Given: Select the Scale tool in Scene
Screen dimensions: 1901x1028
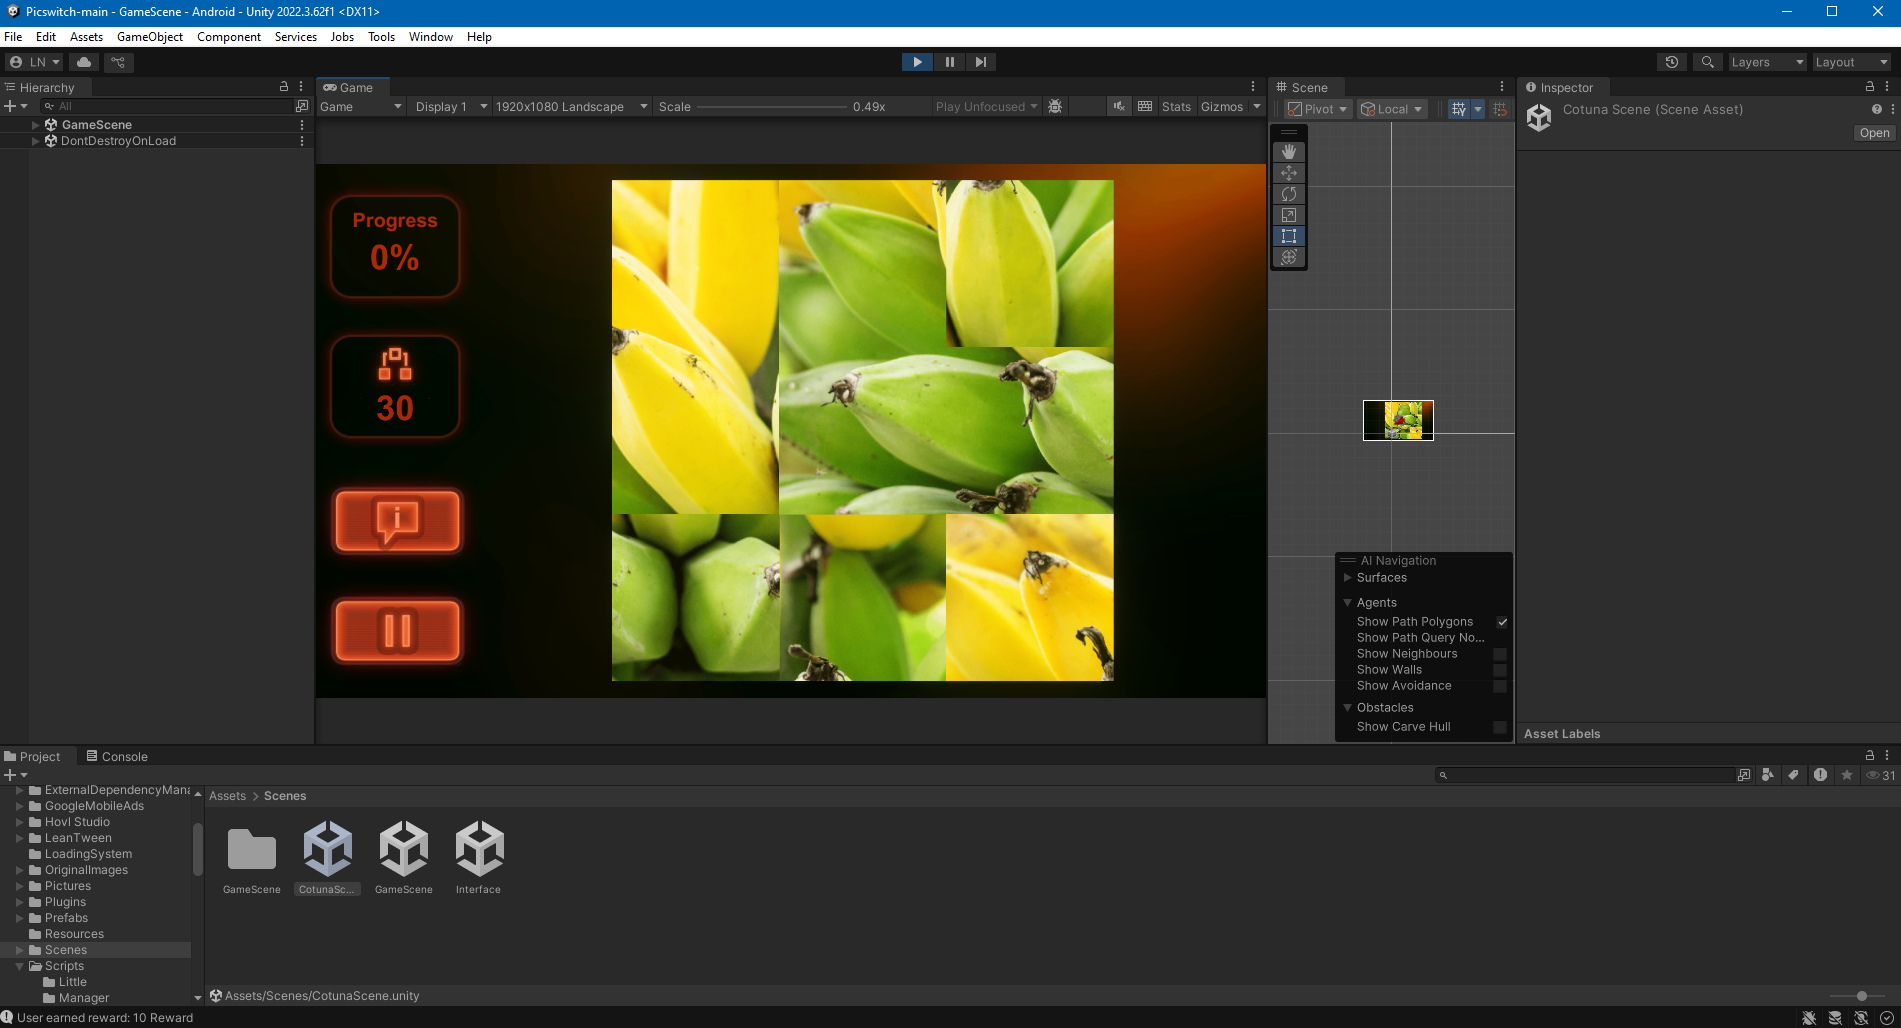Looking at the screenshot, I should tap(1289, 215).
